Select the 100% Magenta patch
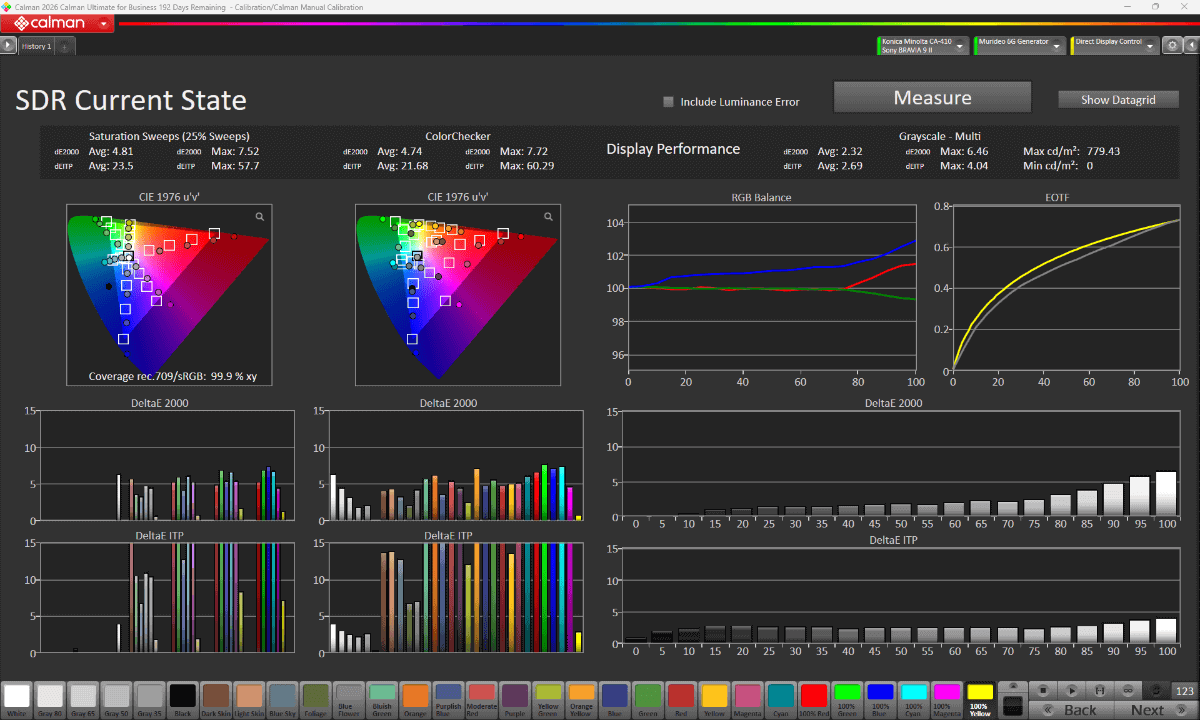1200x720 pixels. click(945, 699)
